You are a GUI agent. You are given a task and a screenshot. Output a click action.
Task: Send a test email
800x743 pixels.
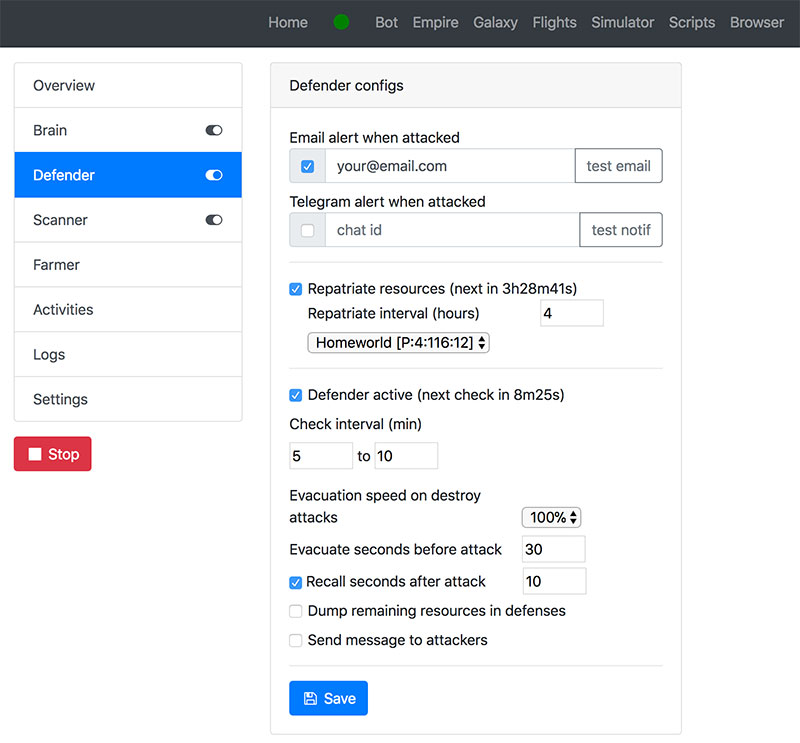[x=618, y=166]
